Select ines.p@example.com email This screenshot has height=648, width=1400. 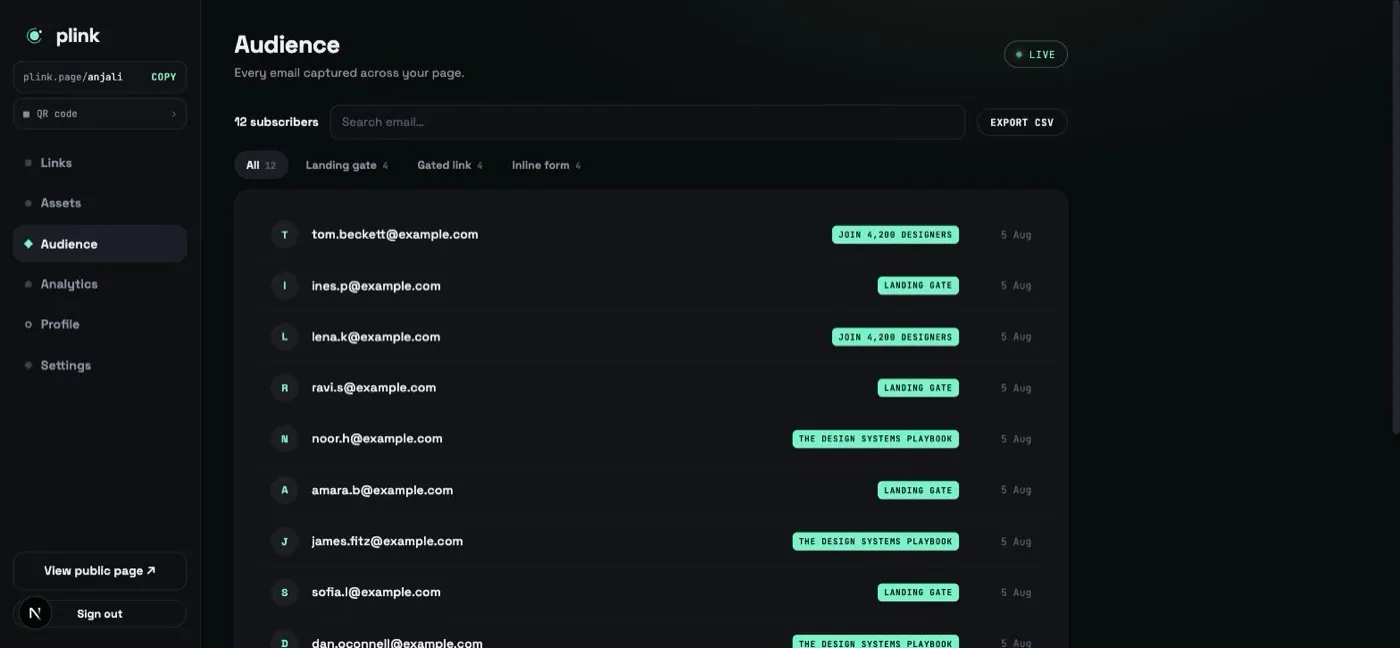pos(376,286)
